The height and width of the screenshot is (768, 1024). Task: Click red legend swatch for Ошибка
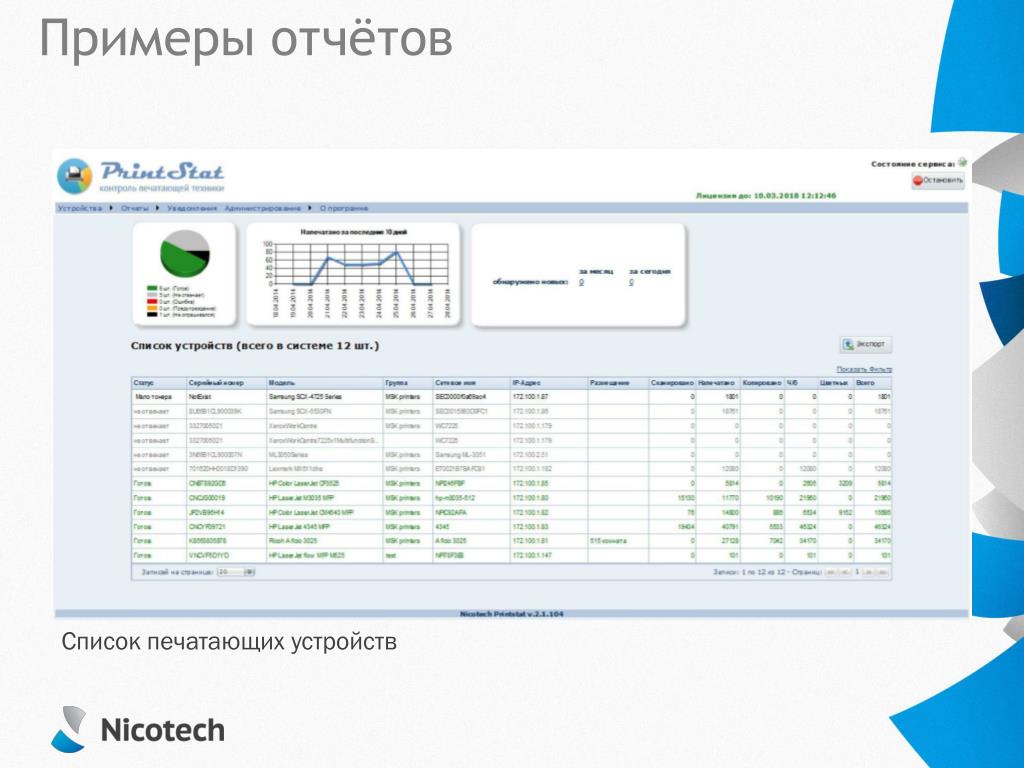coord(152,302)
